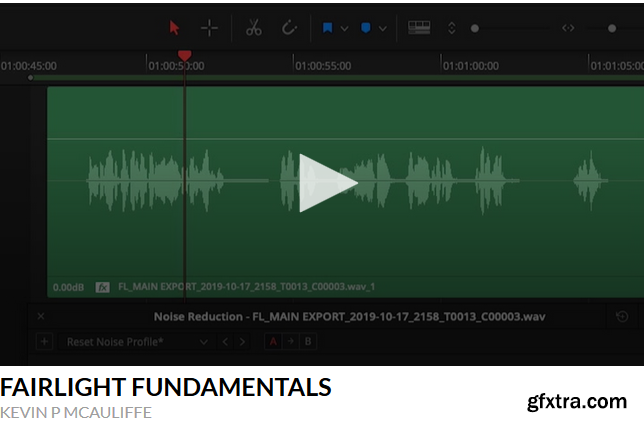Open the timeline view options icon
The image size is (644, 425).
pos(419,28)
